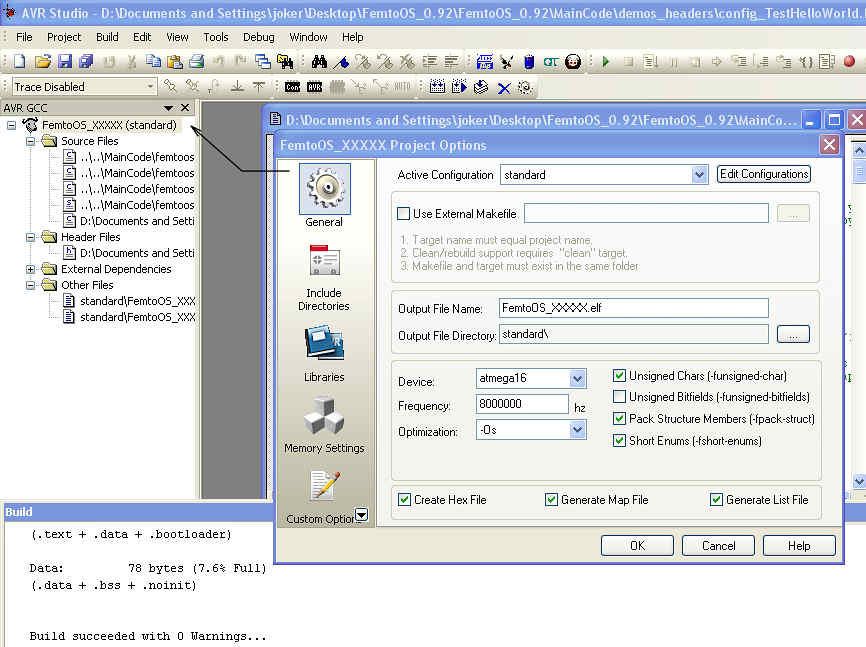
Task: Toggle Pack Structure Members checkbox
Action: 619,418
